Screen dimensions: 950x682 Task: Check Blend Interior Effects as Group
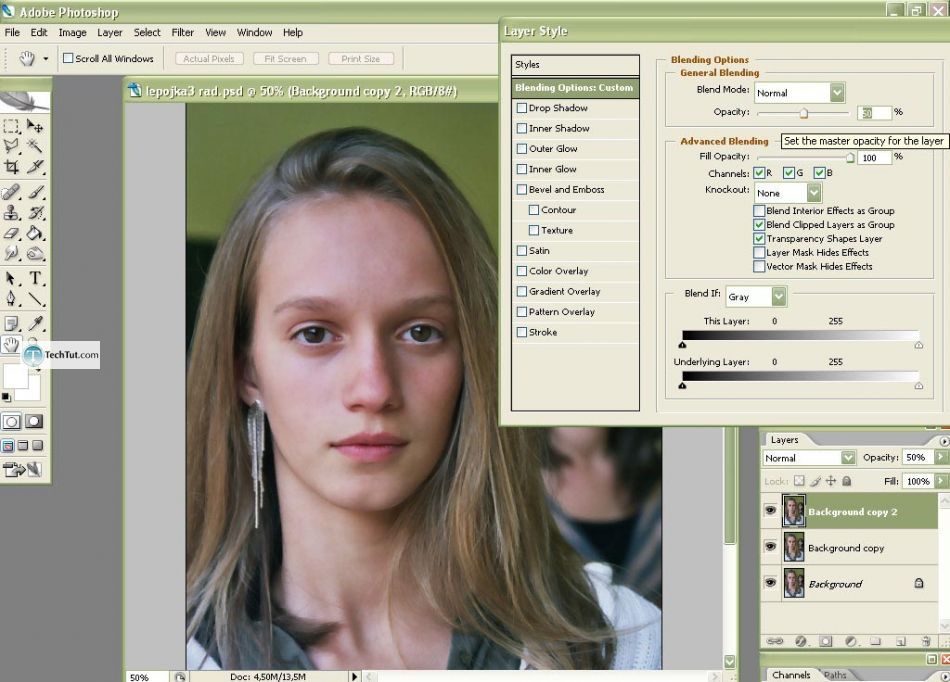[x=759, y=211]
